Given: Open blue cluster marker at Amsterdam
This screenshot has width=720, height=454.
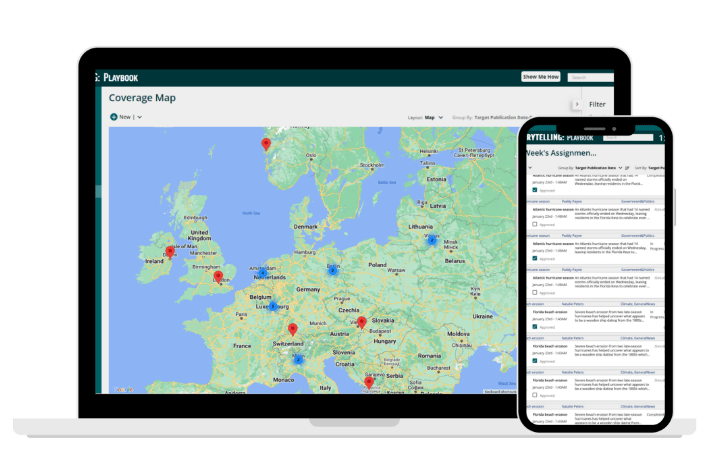Looking at the screenshot, I should (263, 273).
